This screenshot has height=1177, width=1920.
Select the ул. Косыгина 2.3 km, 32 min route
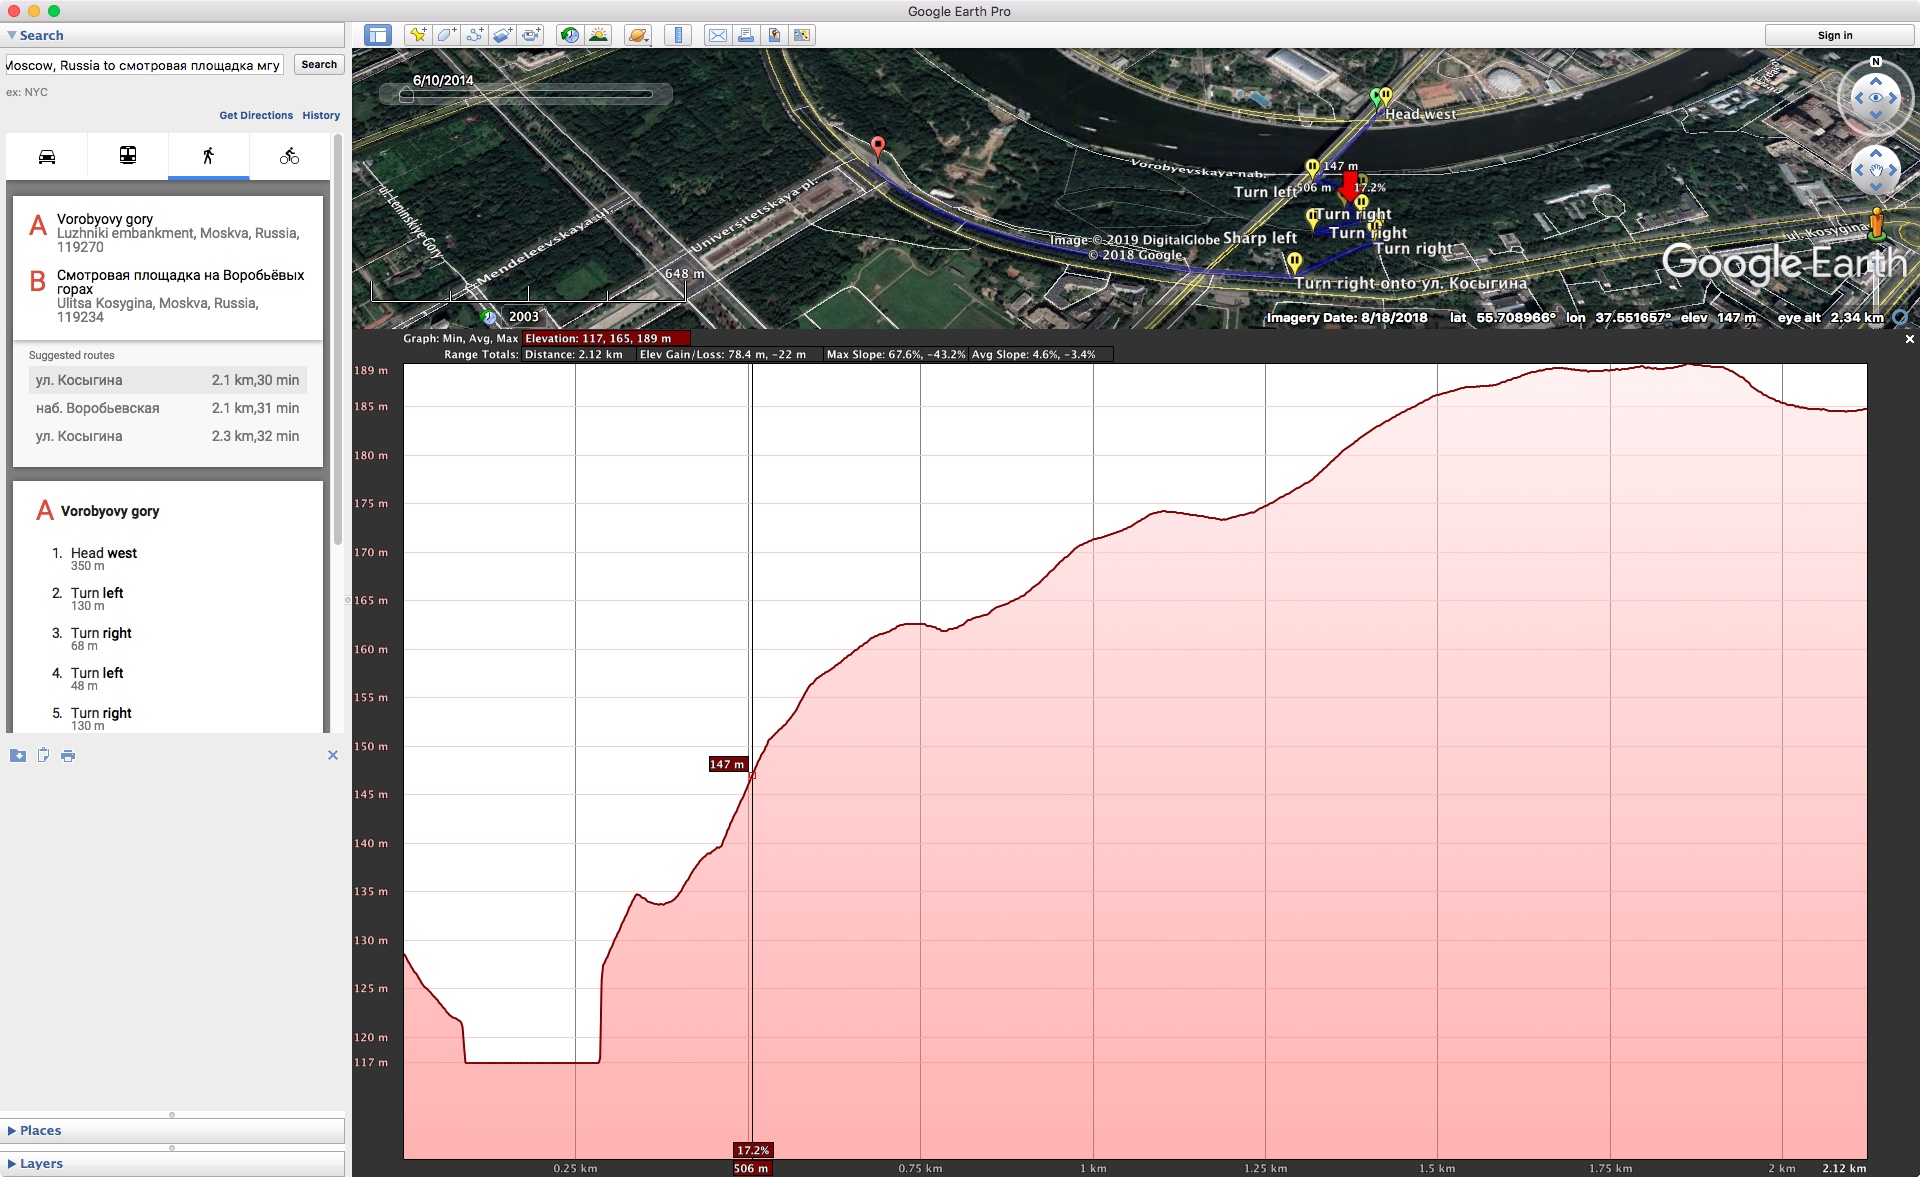(x=168, y=436)
